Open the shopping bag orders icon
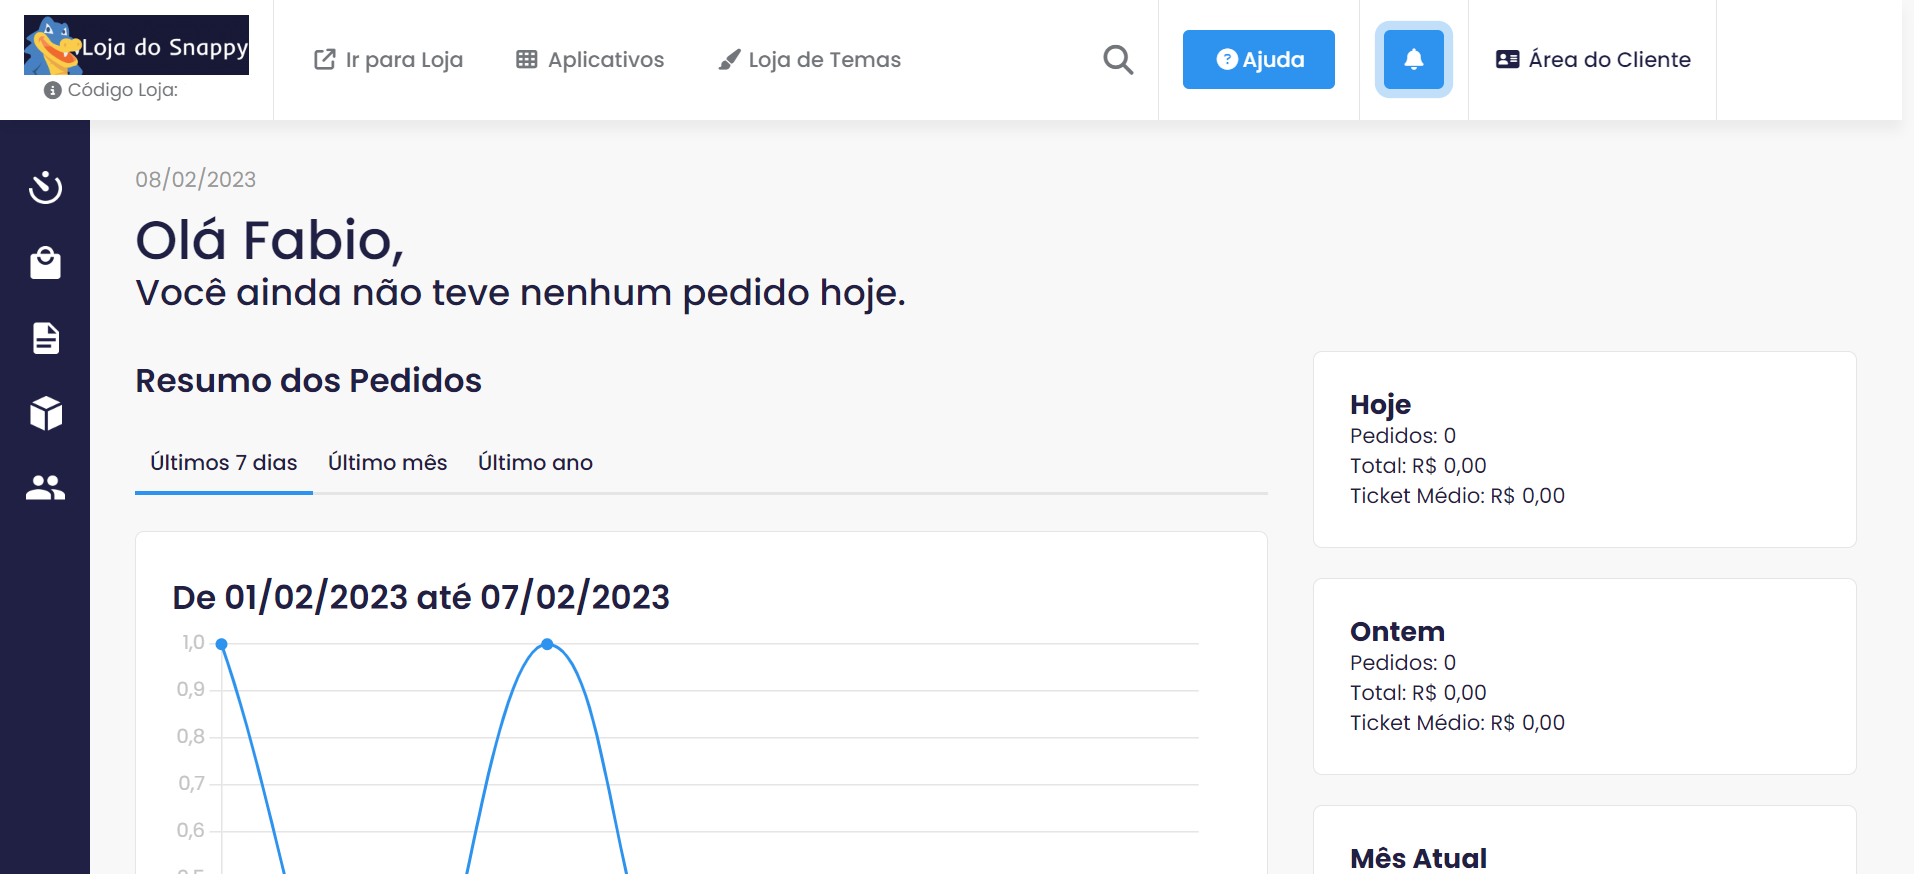 point(45,263)
